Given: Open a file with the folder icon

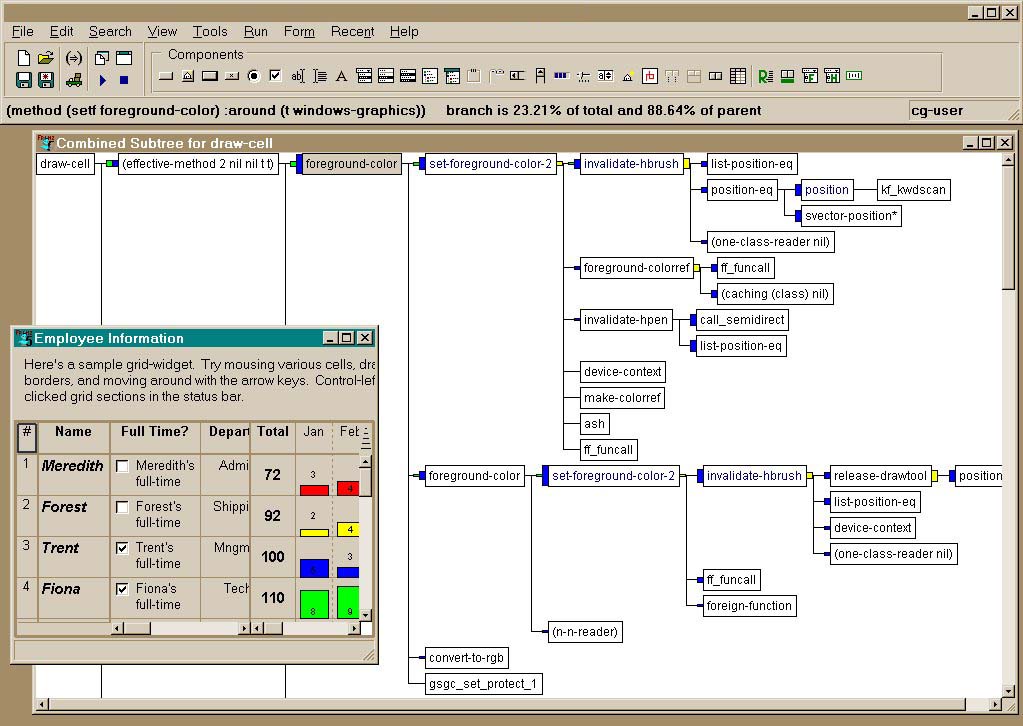Looking at the screenshot, I should point(46,58).
